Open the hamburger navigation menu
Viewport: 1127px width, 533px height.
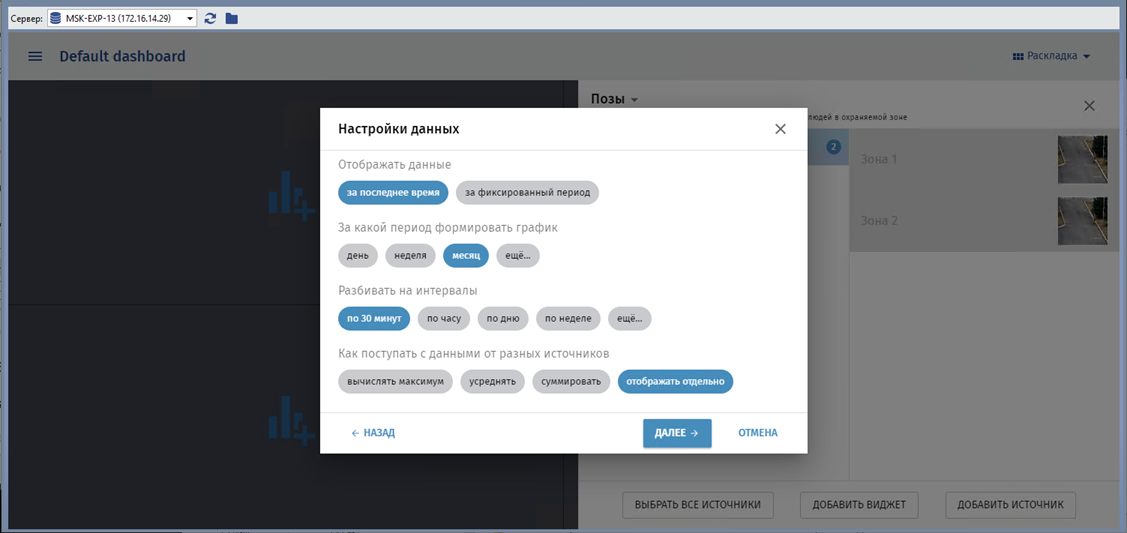click(x=35, y=56)
